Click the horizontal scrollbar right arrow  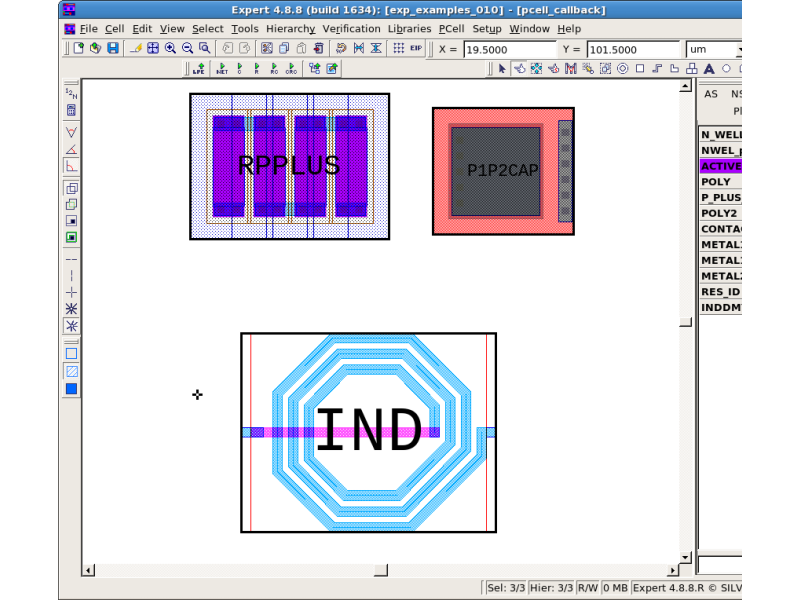coord(672,570)
